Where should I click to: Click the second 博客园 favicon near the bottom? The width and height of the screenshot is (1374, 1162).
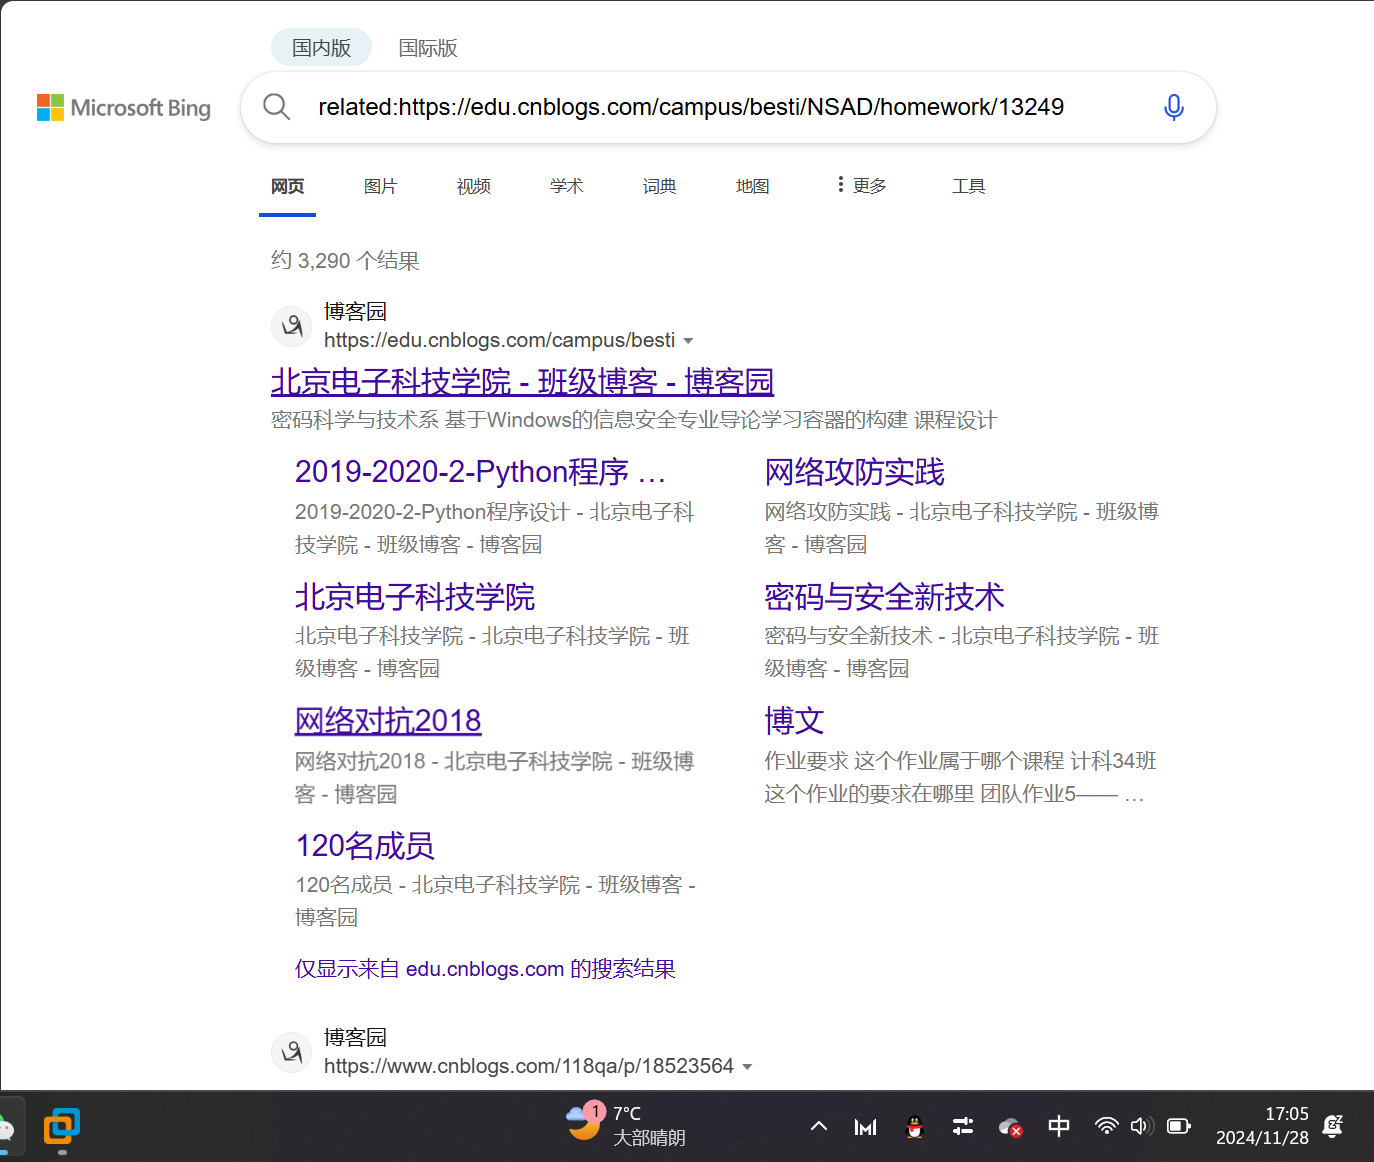[x=292, y=1052]
